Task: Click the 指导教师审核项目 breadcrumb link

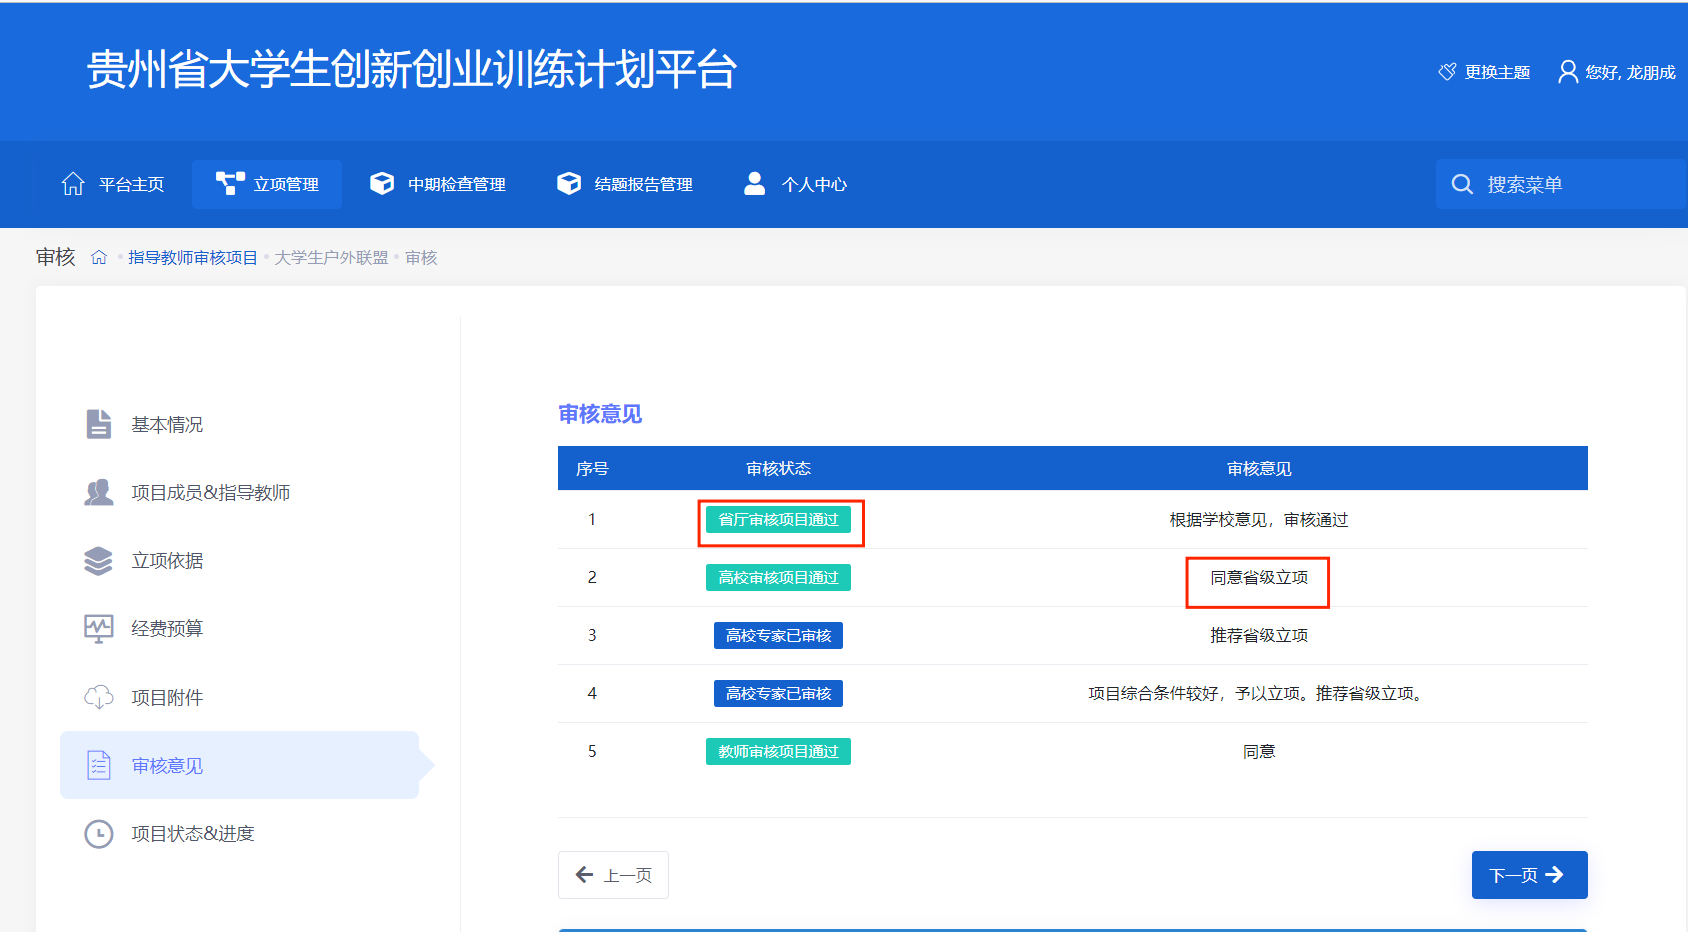Action: tap(193, 258)
